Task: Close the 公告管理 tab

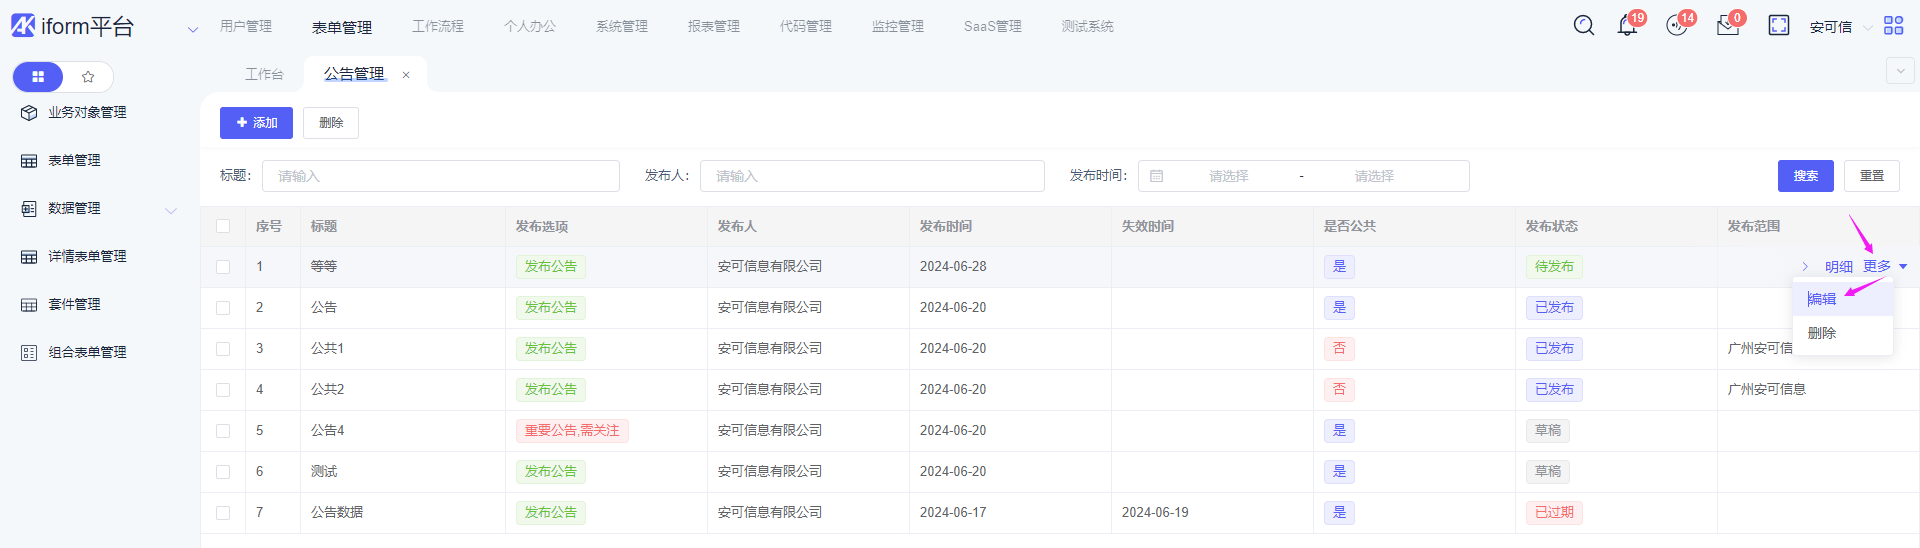Action: click(x=406, y=75)
